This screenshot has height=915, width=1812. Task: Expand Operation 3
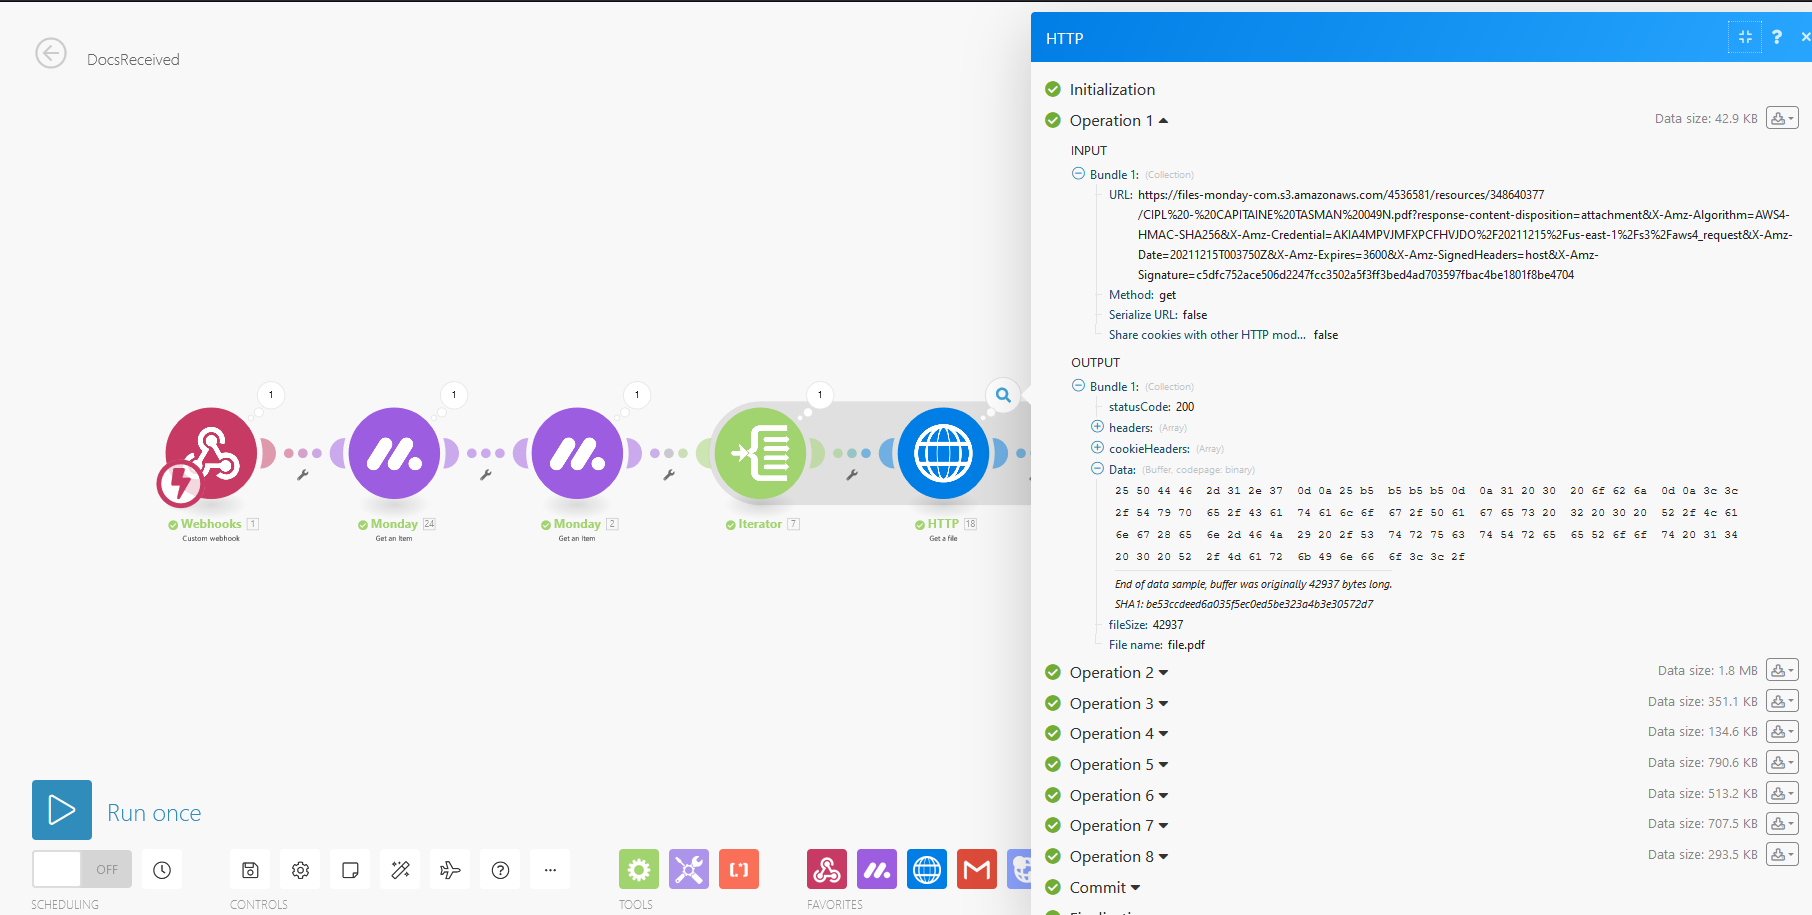[1119, 704]
